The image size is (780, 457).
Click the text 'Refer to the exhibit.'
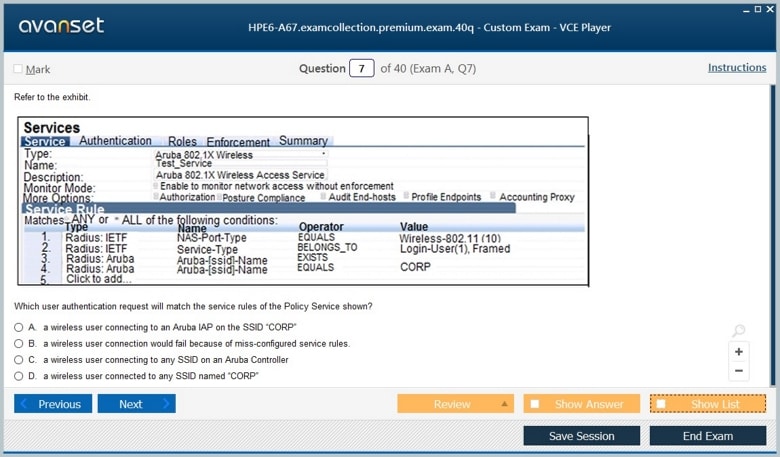coord(52,97)
